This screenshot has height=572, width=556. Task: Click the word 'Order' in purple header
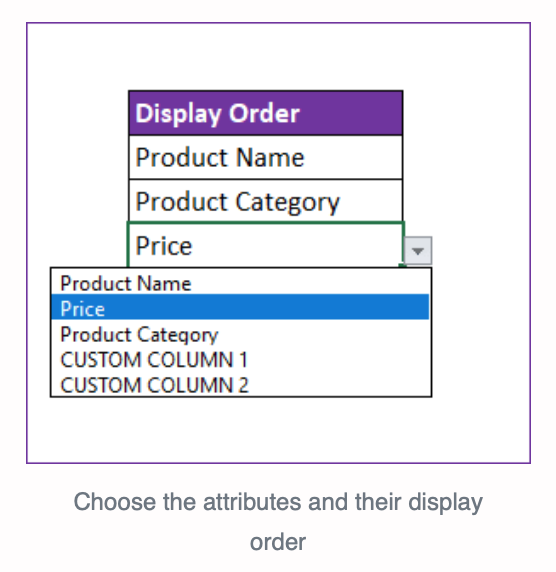[x=265, y=113]
